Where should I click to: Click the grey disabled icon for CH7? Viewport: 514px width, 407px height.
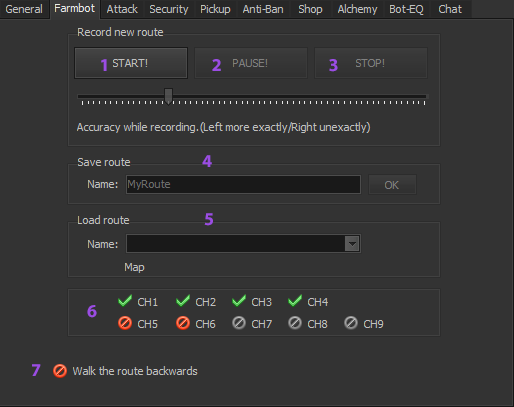point(239,323)
